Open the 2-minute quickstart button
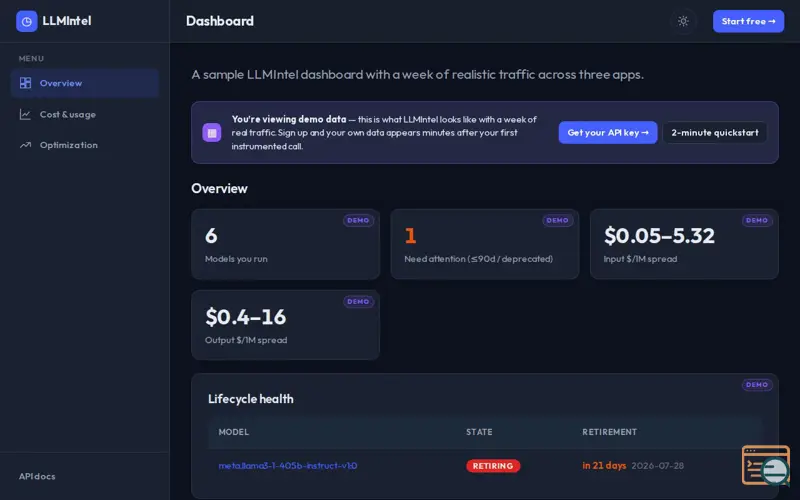800x500 pixels. click(x=714, y=133)
